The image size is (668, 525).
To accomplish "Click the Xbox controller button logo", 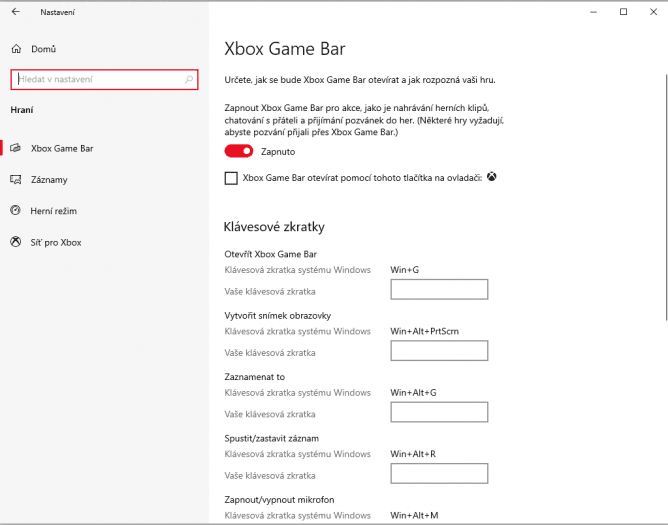I will pos(492,176).
